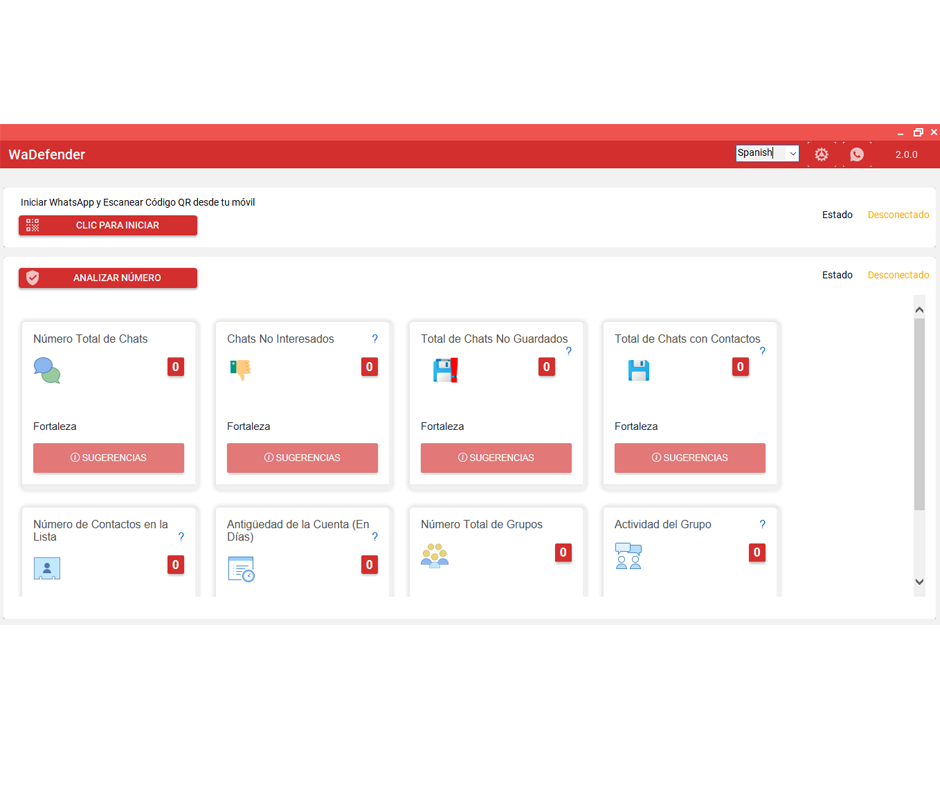Click the 0 counter in Número de Contactos en la Lista
This screenshot has width=940, height=788.
[176, 564]
